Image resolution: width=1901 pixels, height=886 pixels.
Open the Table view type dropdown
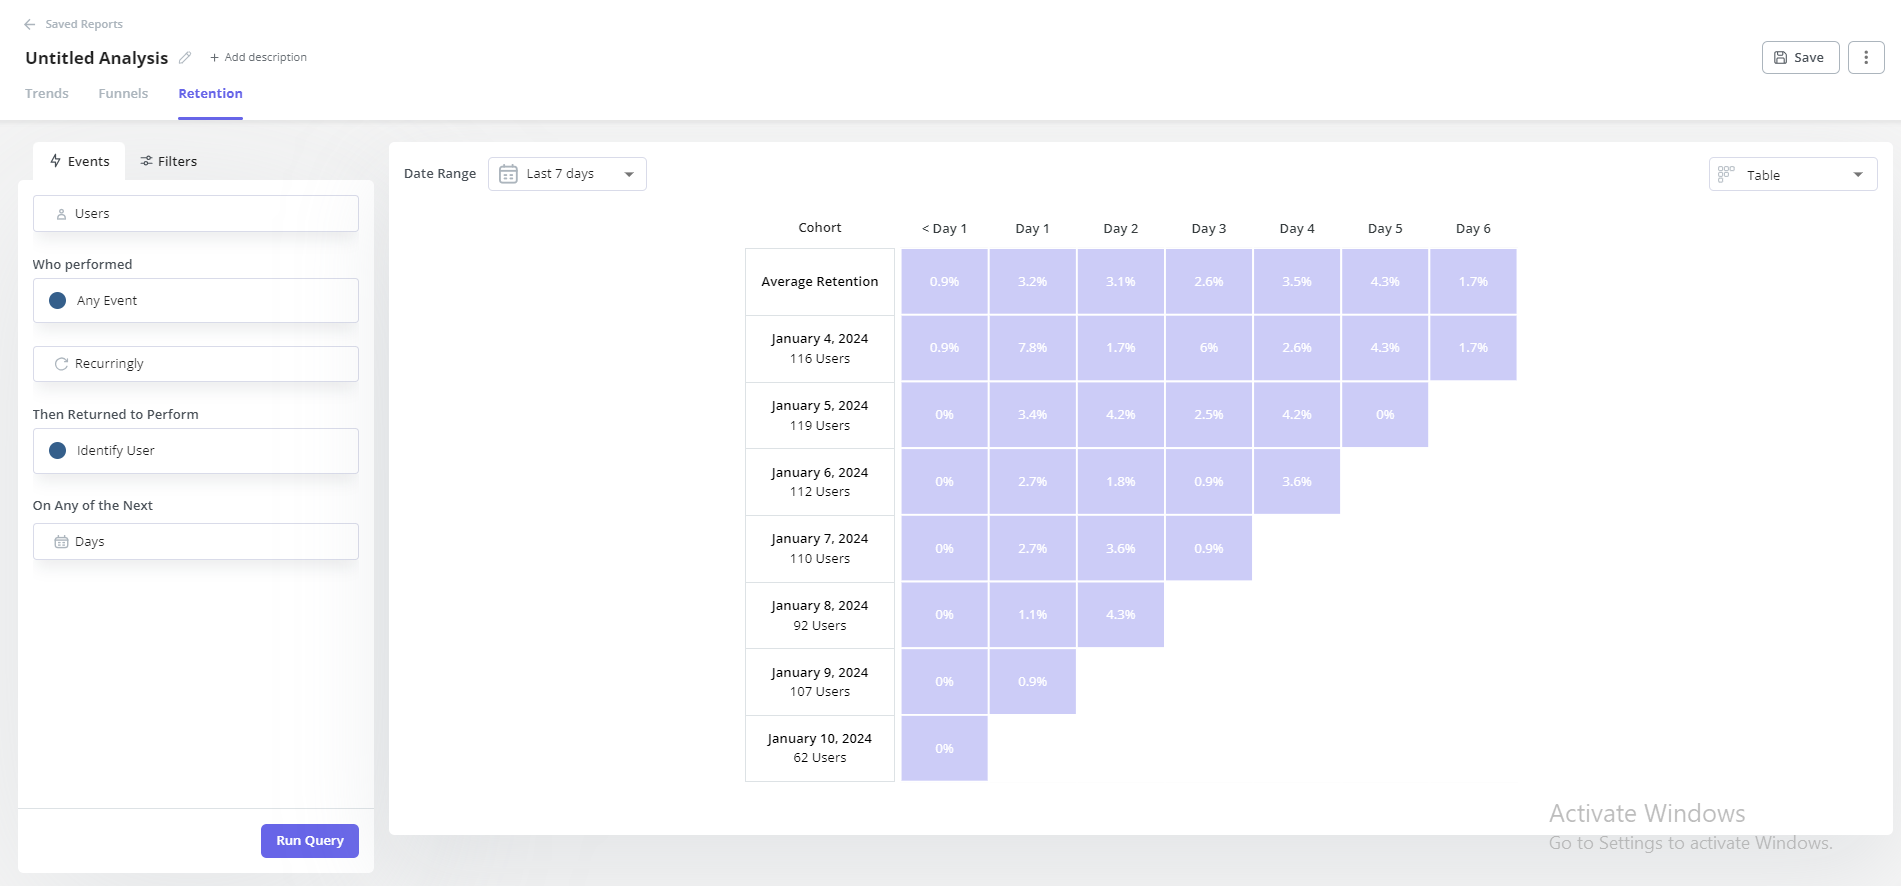(x=1793, y=174)
